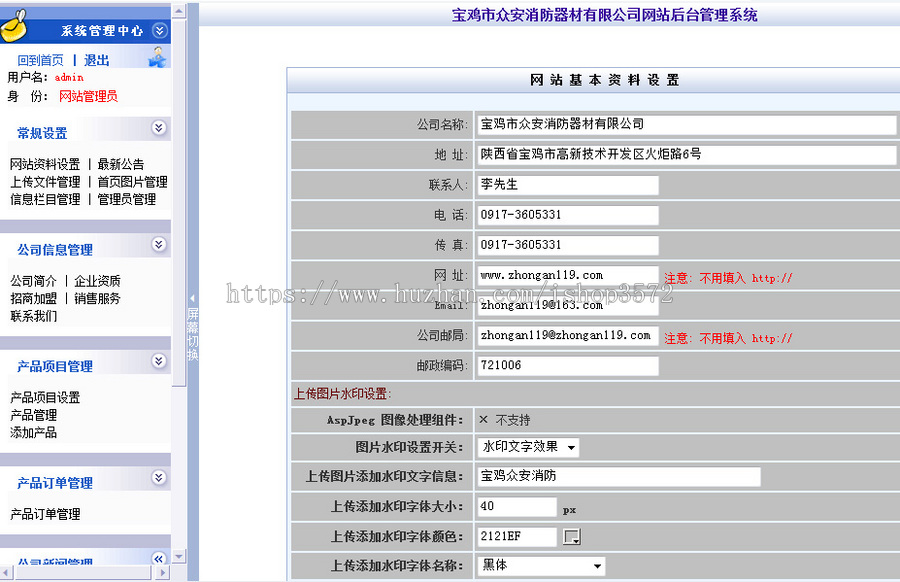Click the double-chevron icon on 公司新闻管理 bar
Viewport: 900px width, 582px height.
[158, 560]
